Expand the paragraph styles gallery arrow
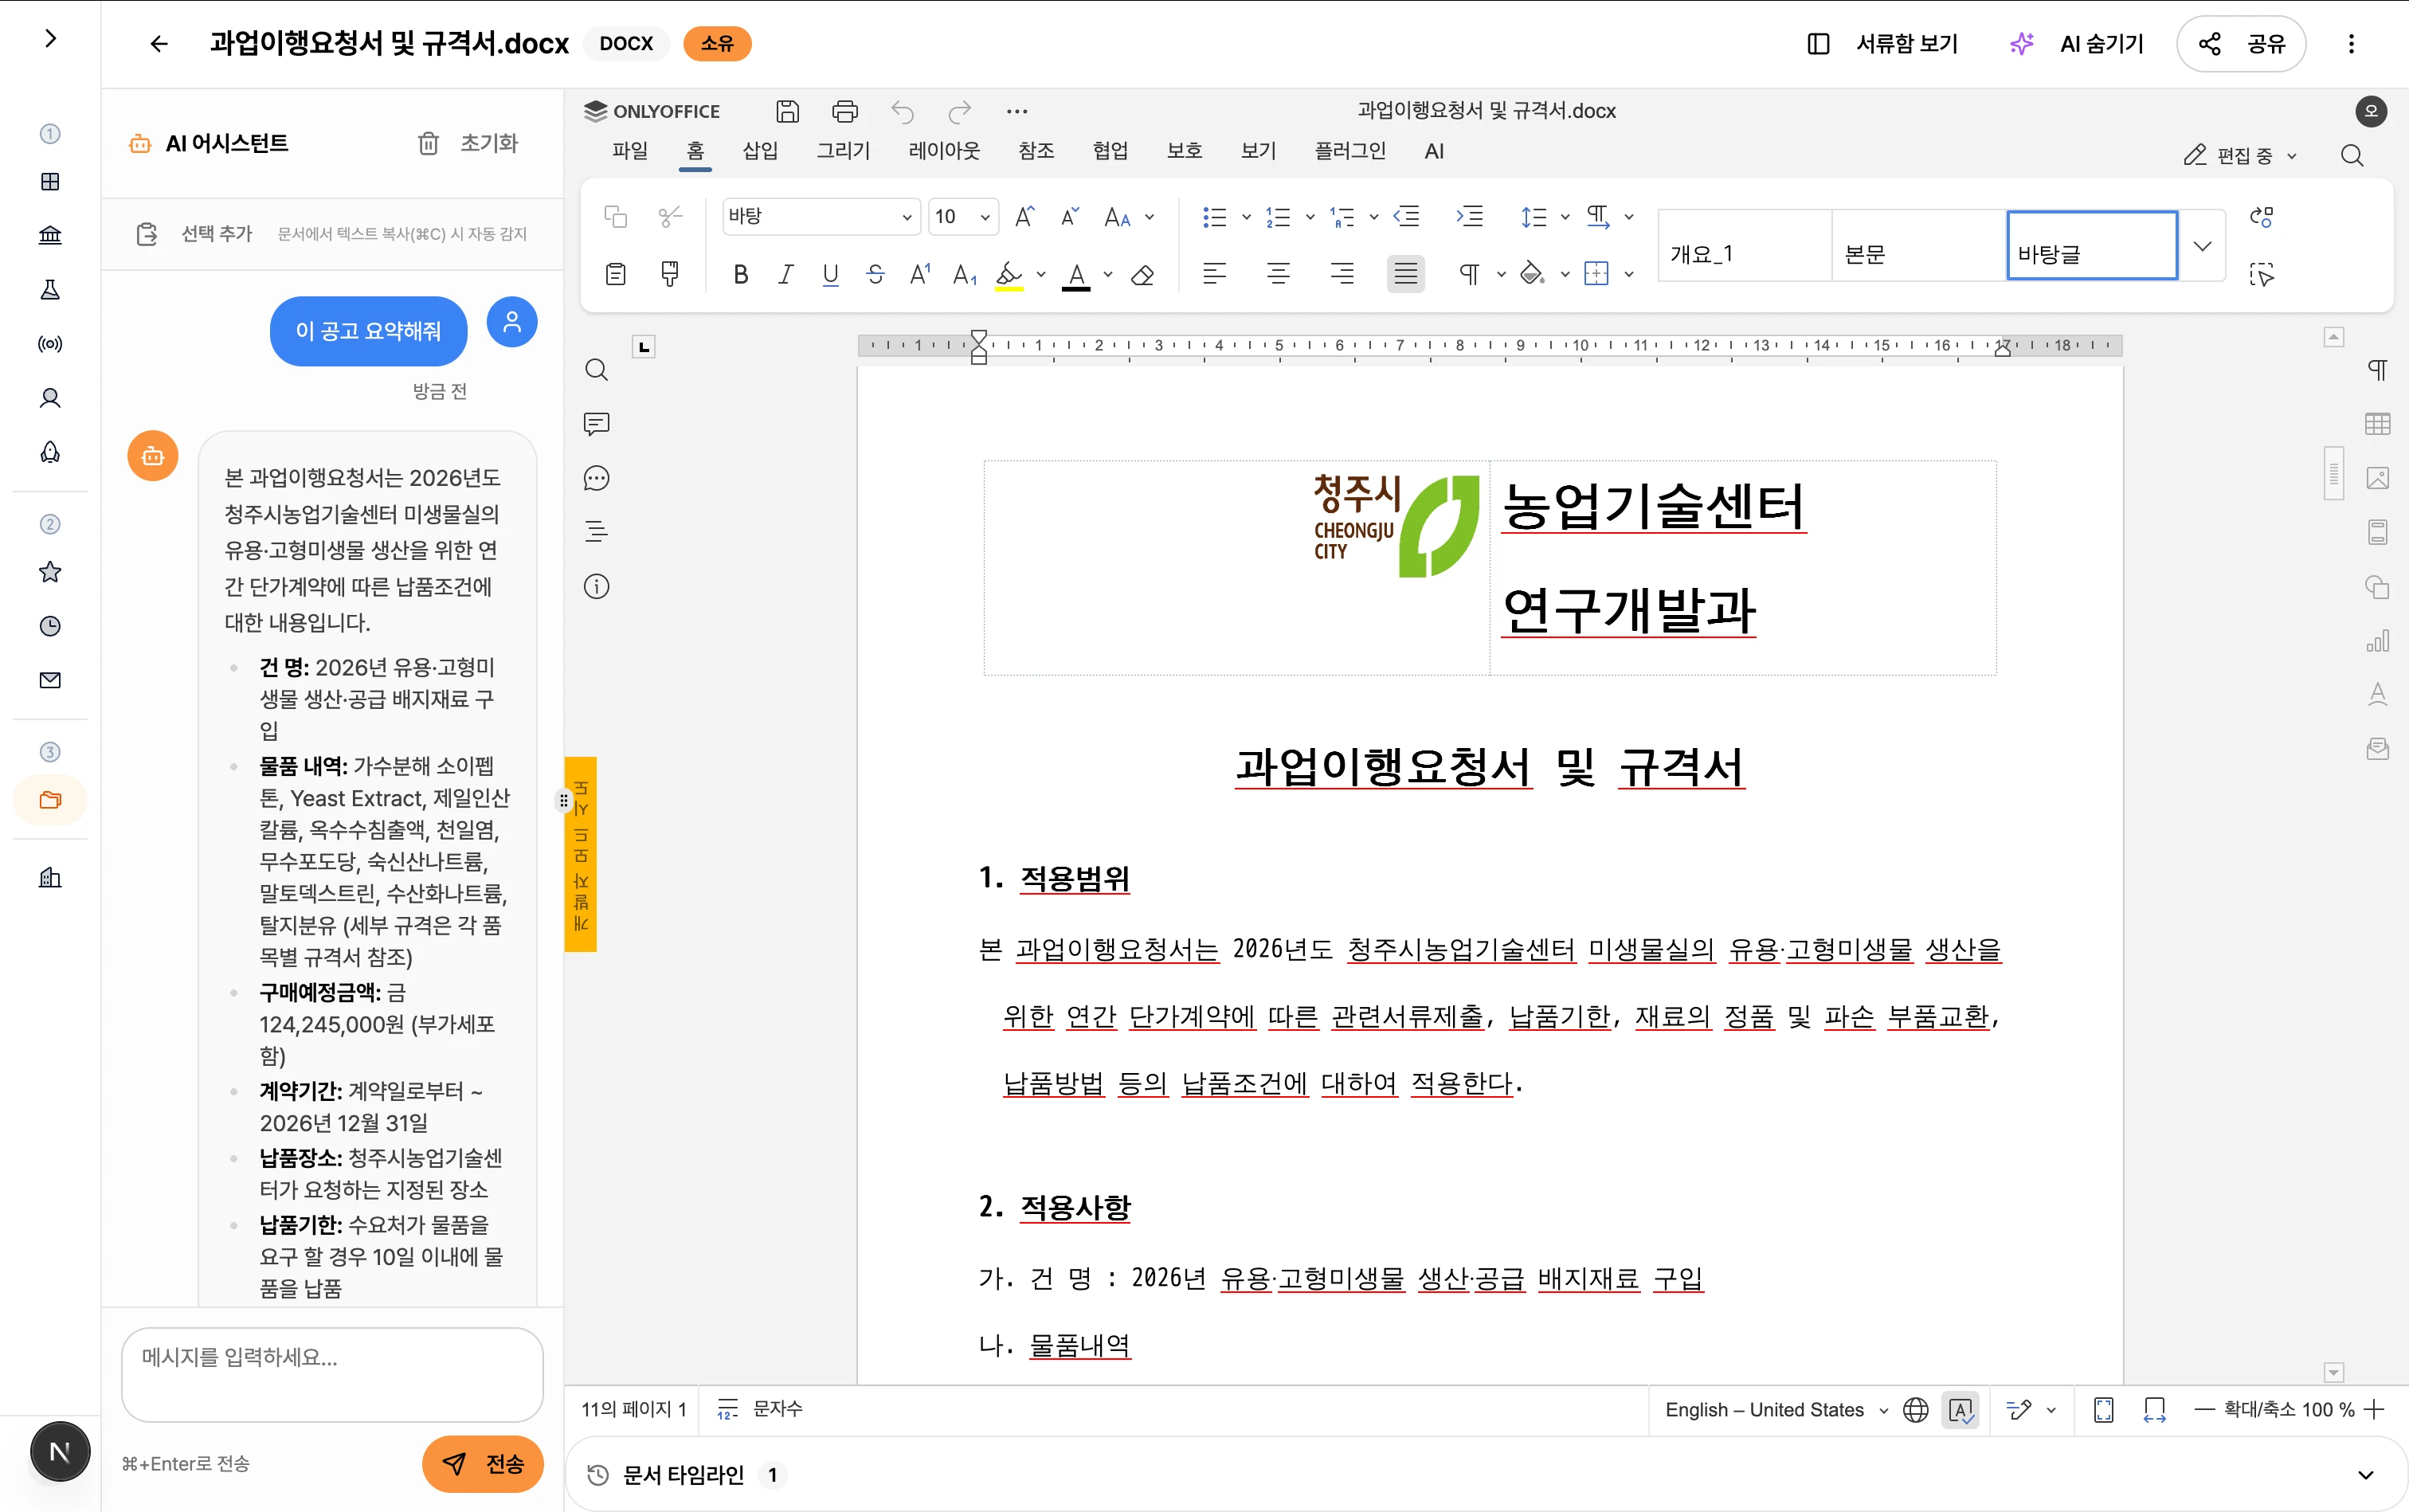This screenshot has width=2409, height=1512. [x=2202, y=246]
